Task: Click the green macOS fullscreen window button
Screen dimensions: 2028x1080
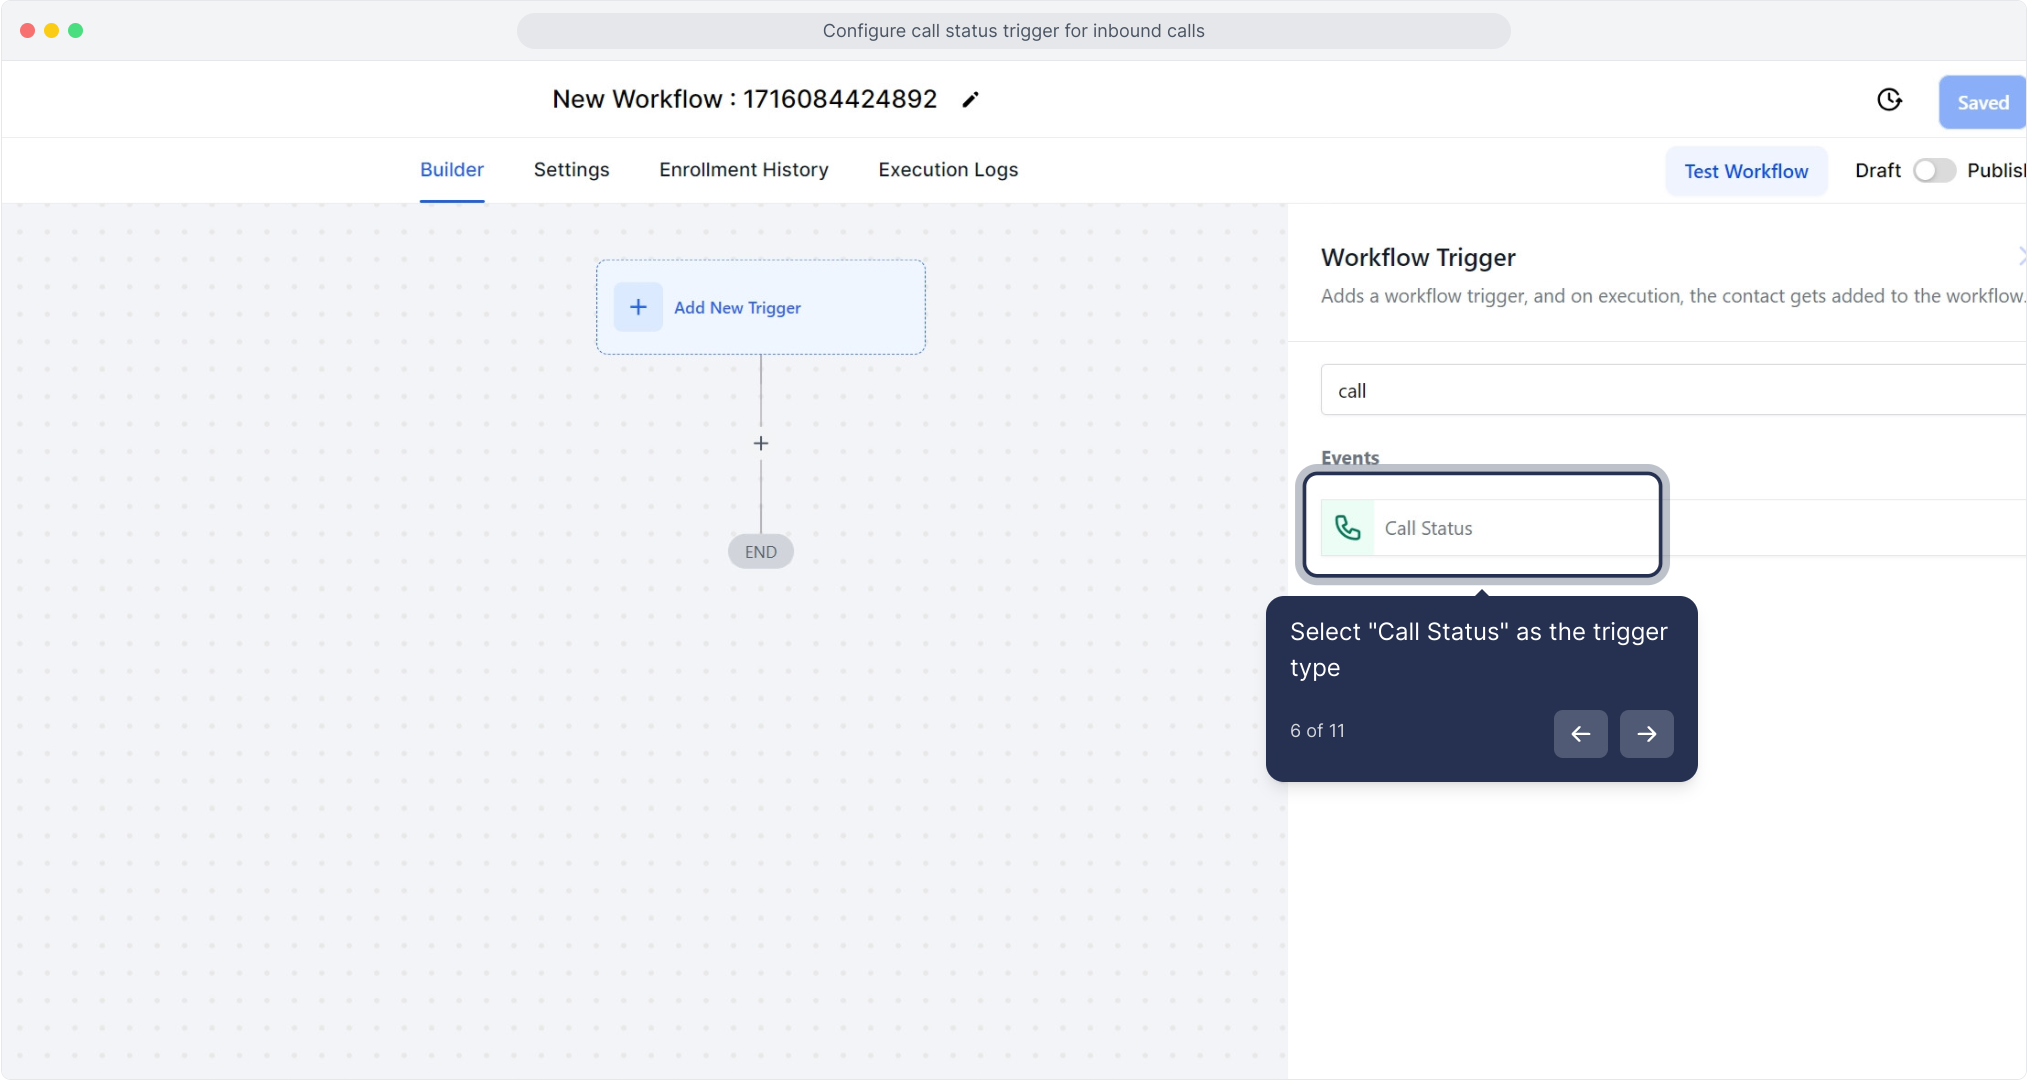Action: 75,31
